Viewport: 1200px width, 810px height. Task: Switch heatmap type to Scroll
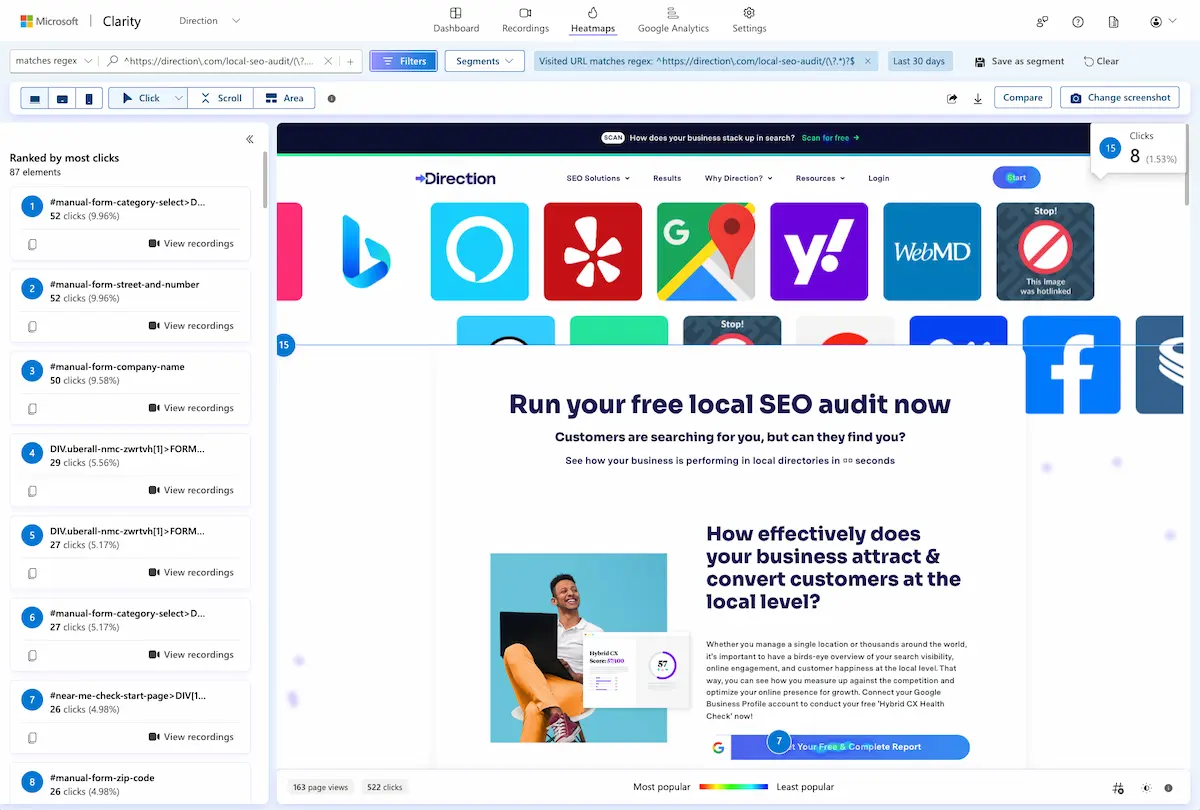(x=221, y=98)
